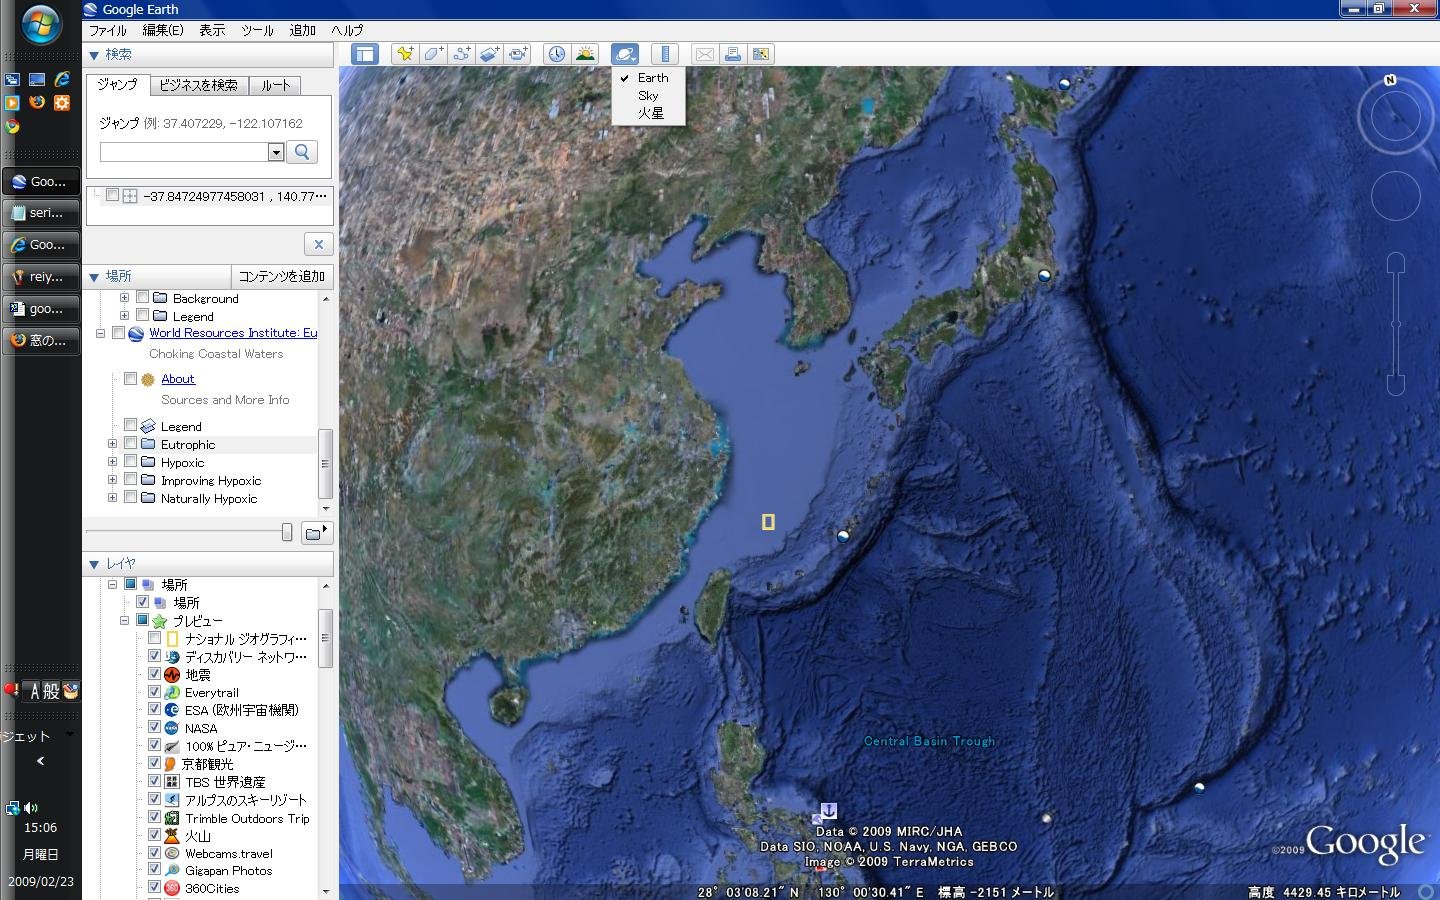
Task: Open Internet Explorer from quick launch
Action: (x=62, y=79)
